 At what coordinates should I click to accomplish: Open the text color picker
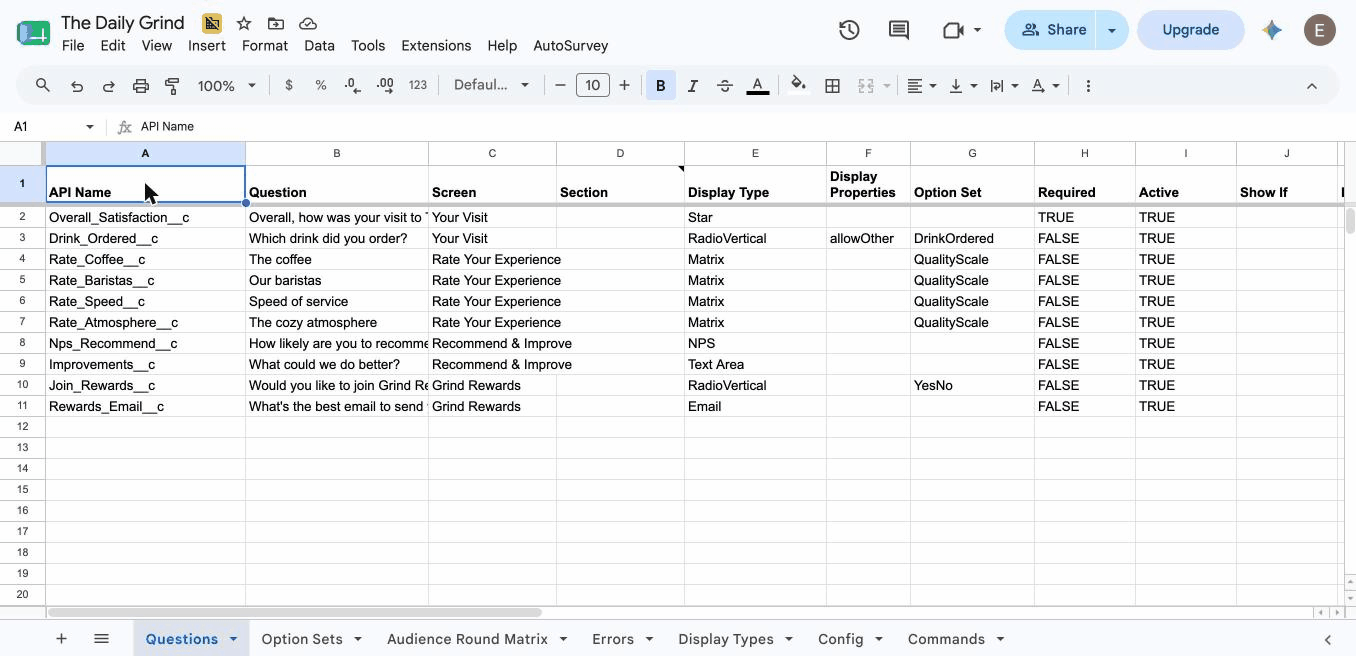758,86
